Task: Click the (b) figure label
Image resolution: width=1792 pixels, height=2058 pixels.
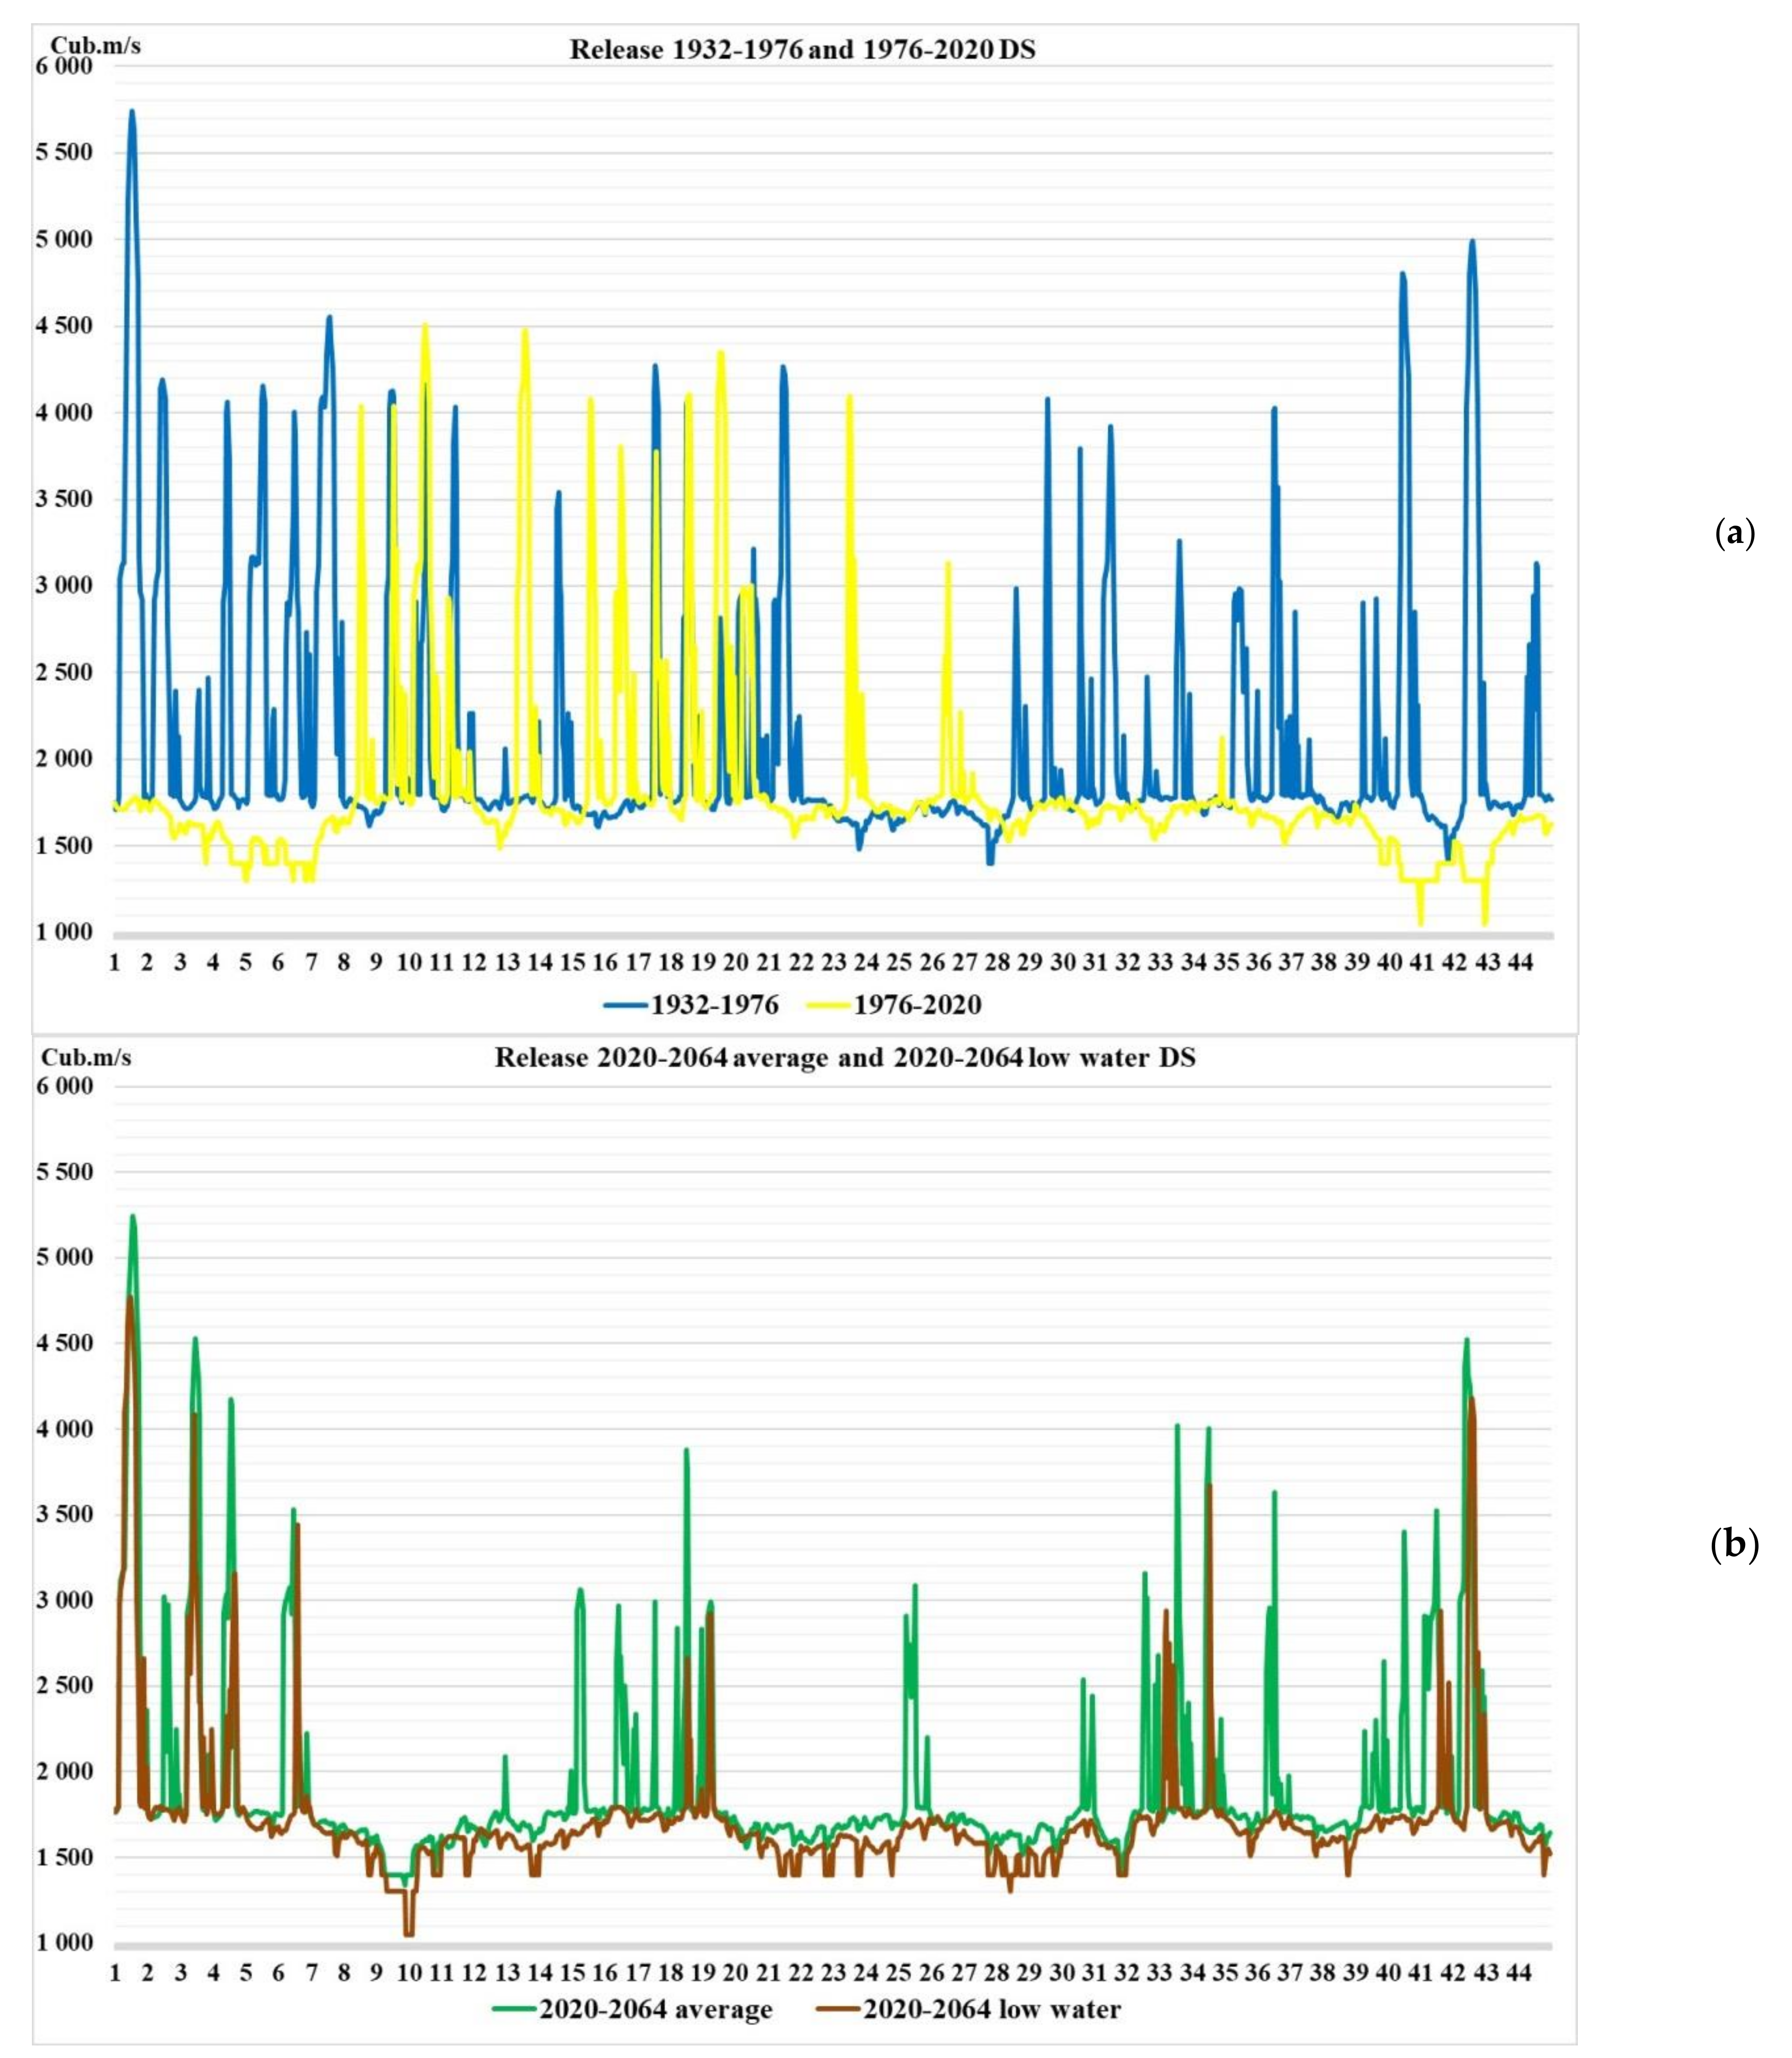Action: tap(1734, 1545)
